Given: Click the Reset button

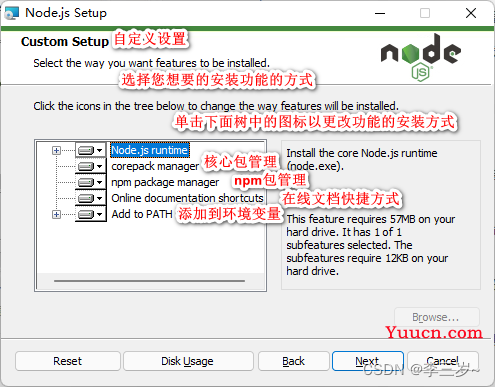Looking at the screenshot, I should point(68,361).
